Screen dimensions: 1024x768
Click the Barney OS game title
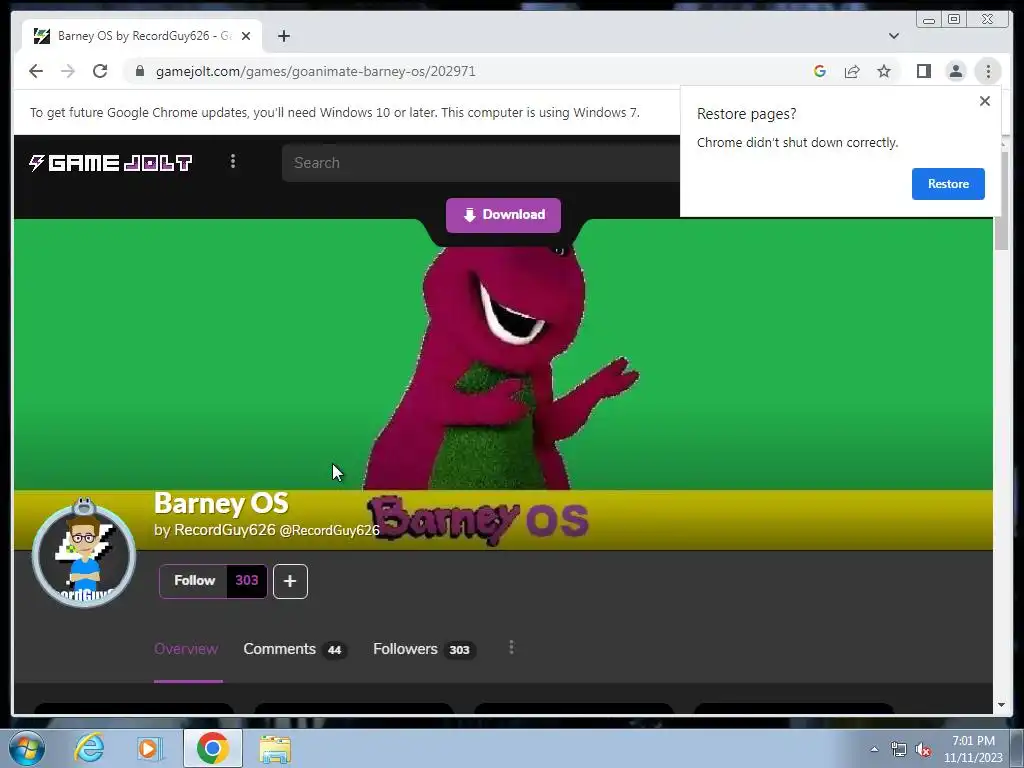[x=221, y=504]
